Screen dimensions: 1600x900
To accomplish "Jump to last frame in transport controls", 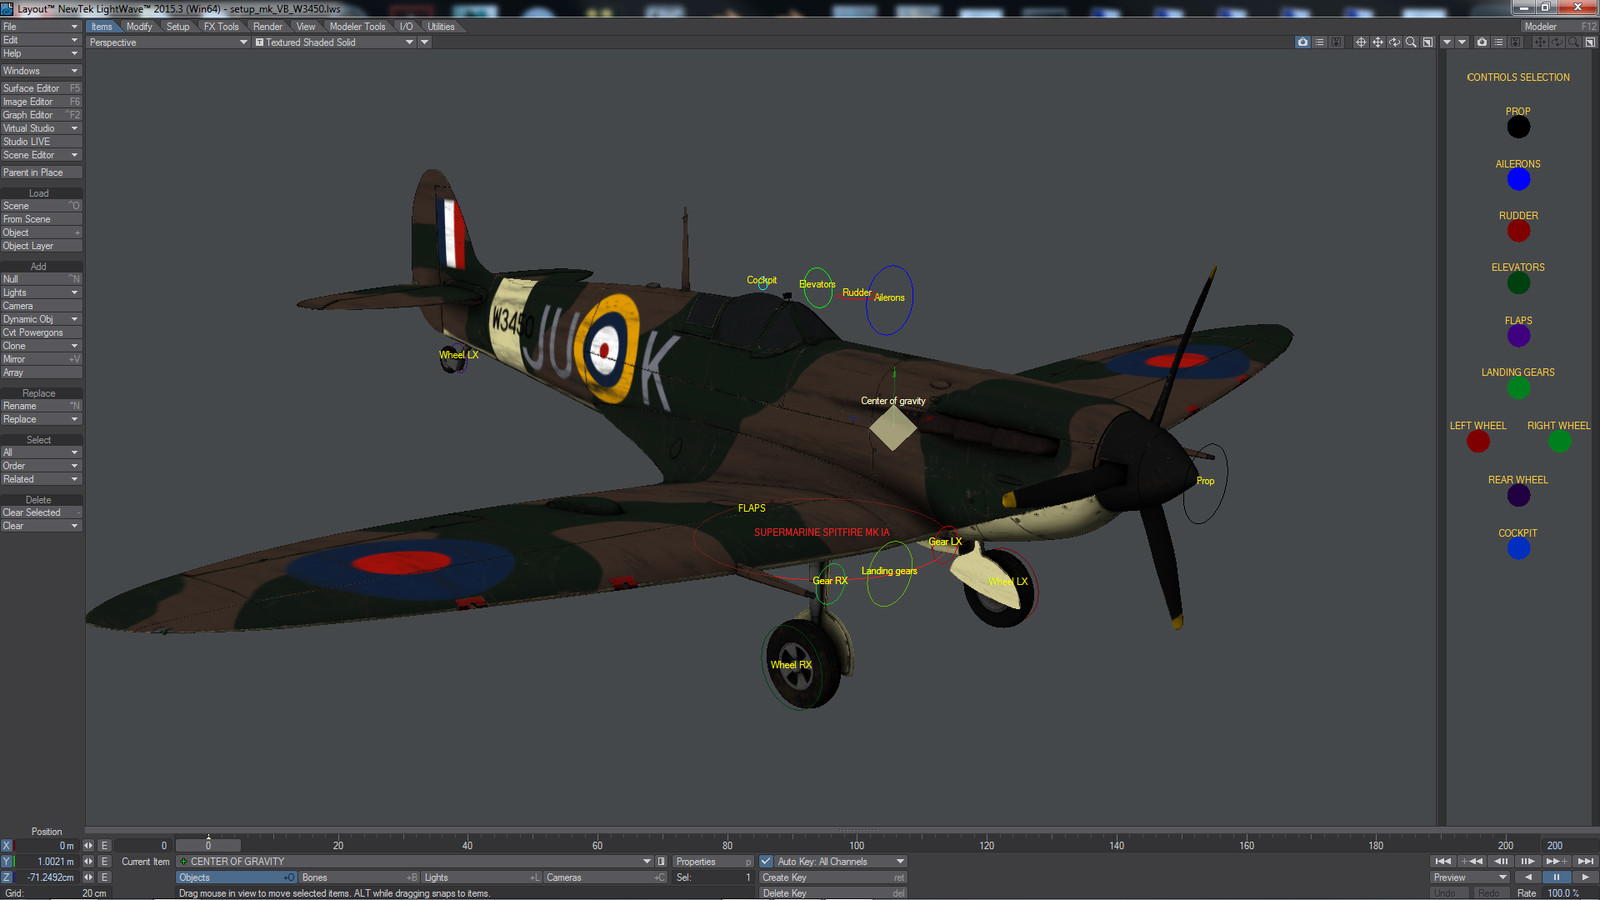I will click(x=1585, y=861).
